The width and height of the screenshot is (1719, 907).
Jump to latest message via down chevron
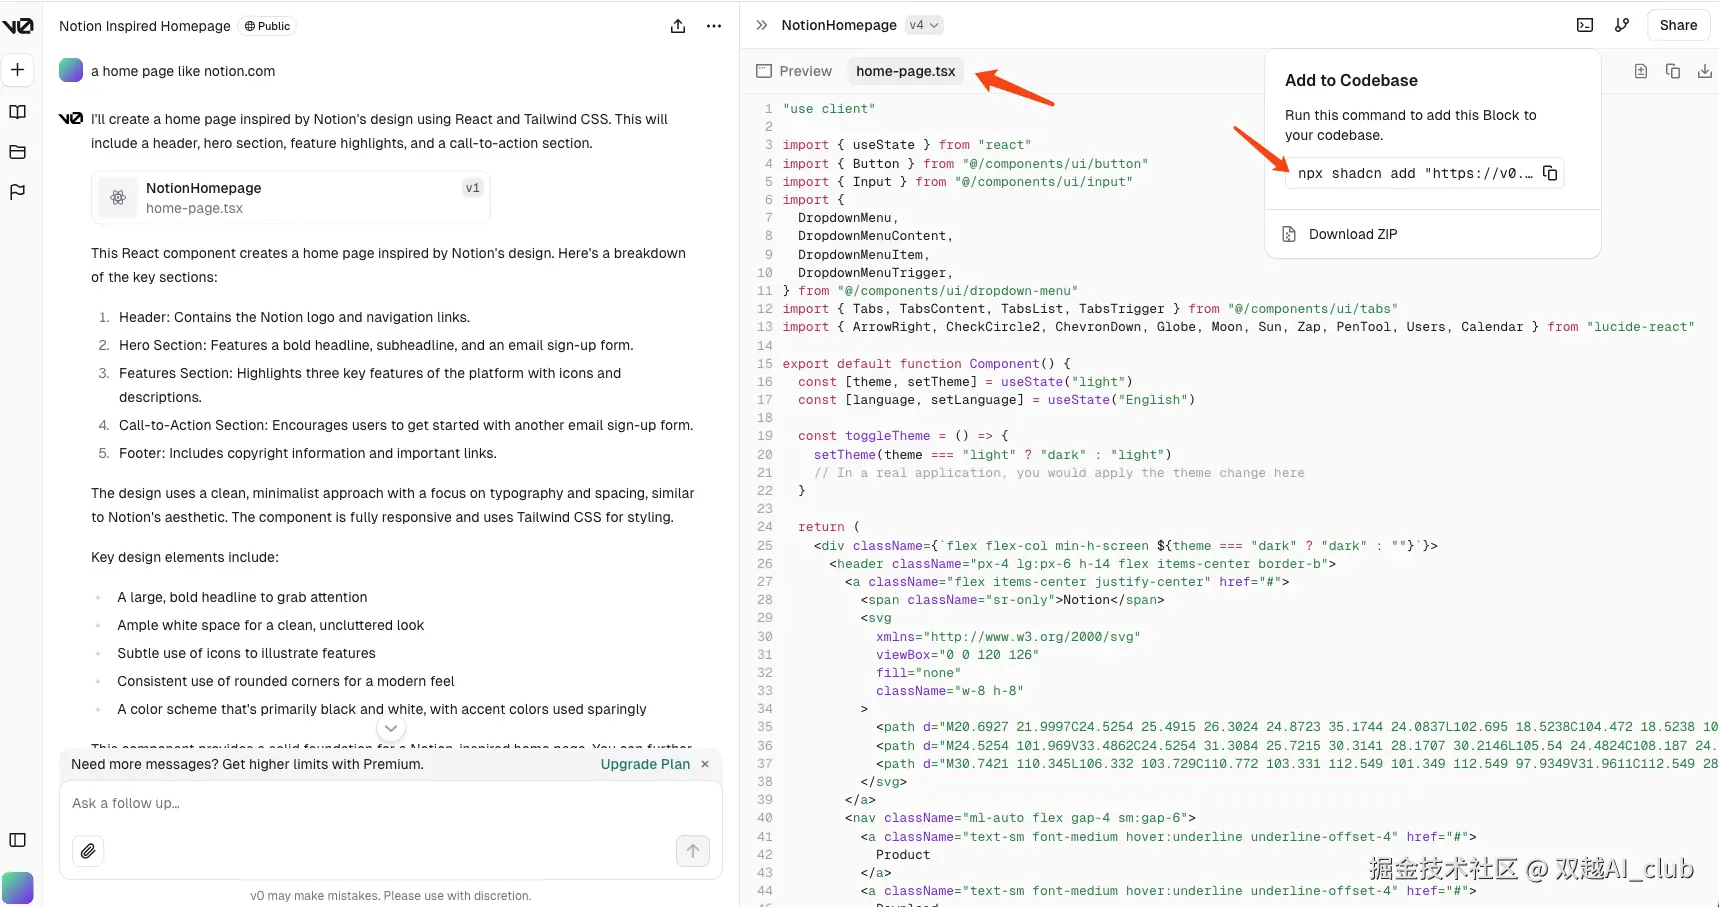coord(391,729)
